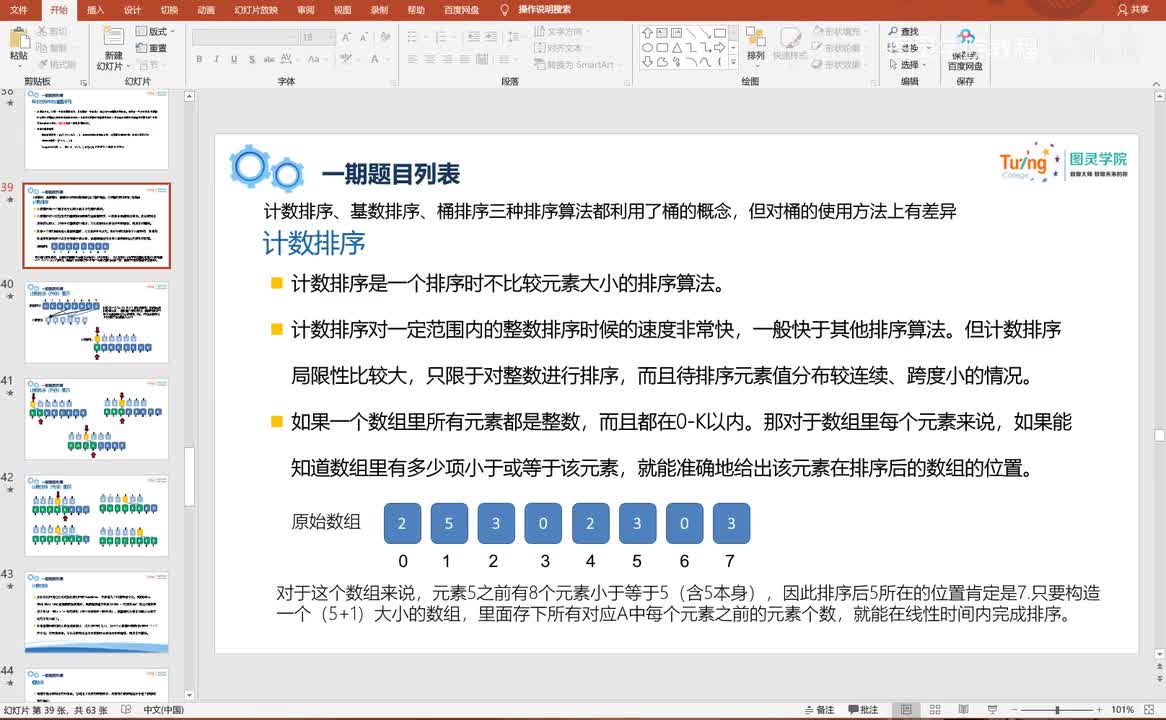Switch to Normal view icon
Image resolution: width=1166 pixels, height=720 pixels.
click(906, 710)
